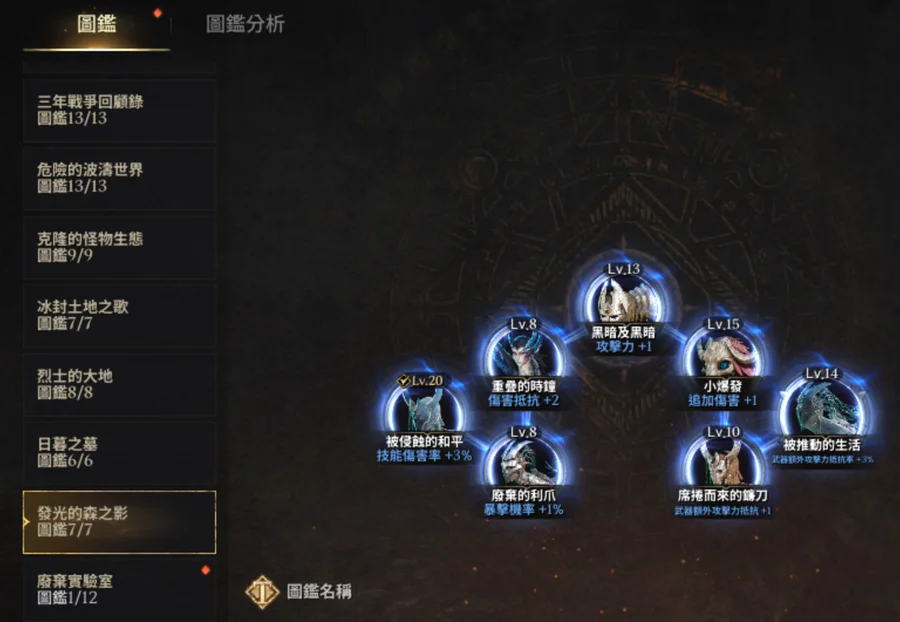The height and width of the screenshot is (622, 900).
Task: Select 烈士的大地 codex entry
Action: pyautogui.click(x=119, y=384)
